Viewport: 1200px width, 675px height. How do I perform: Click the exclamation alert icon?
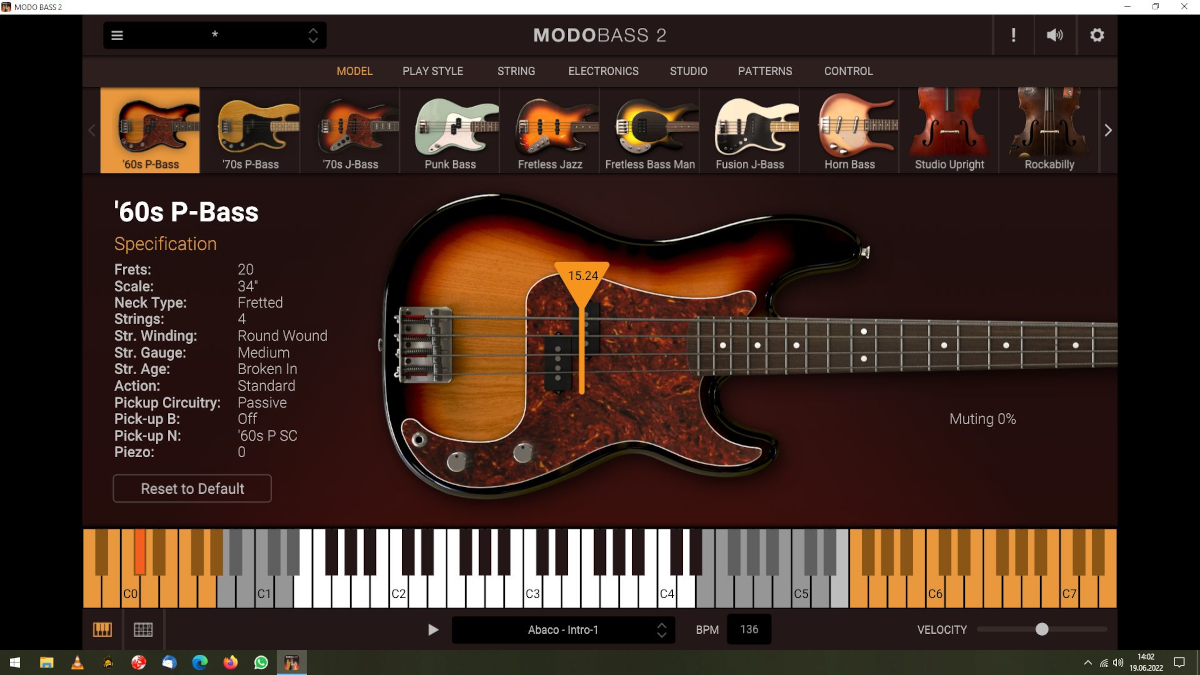(1013, 36)
